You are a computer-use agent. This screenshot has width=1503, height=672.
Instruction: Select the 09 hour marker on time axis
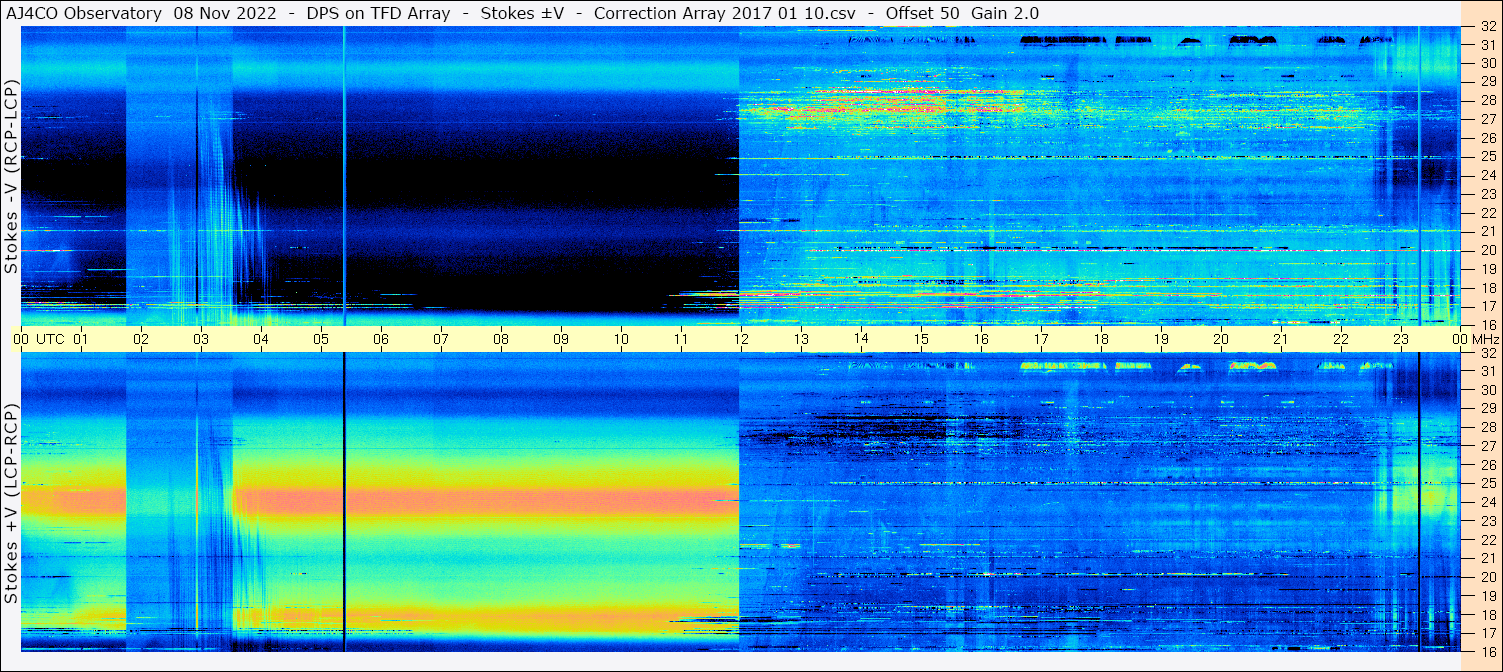[x=561, y=339]
